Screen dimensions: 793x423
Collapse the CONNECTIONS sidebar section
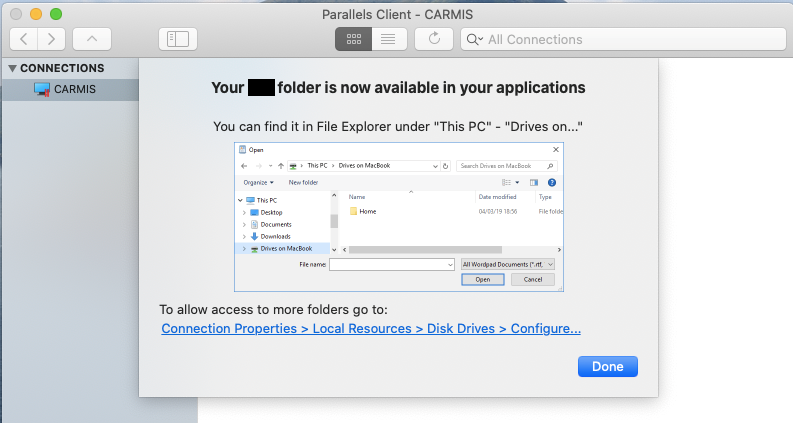tap(13, 68)
